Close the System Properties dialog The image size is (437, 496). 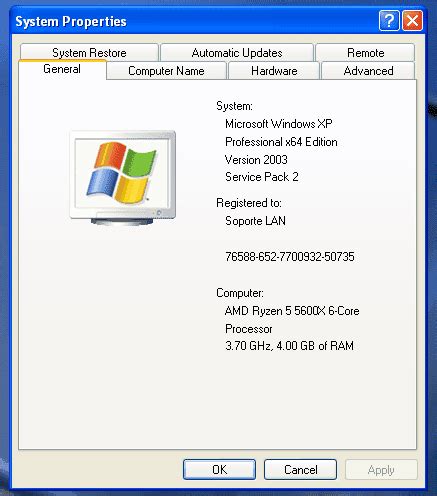point(412,21)
